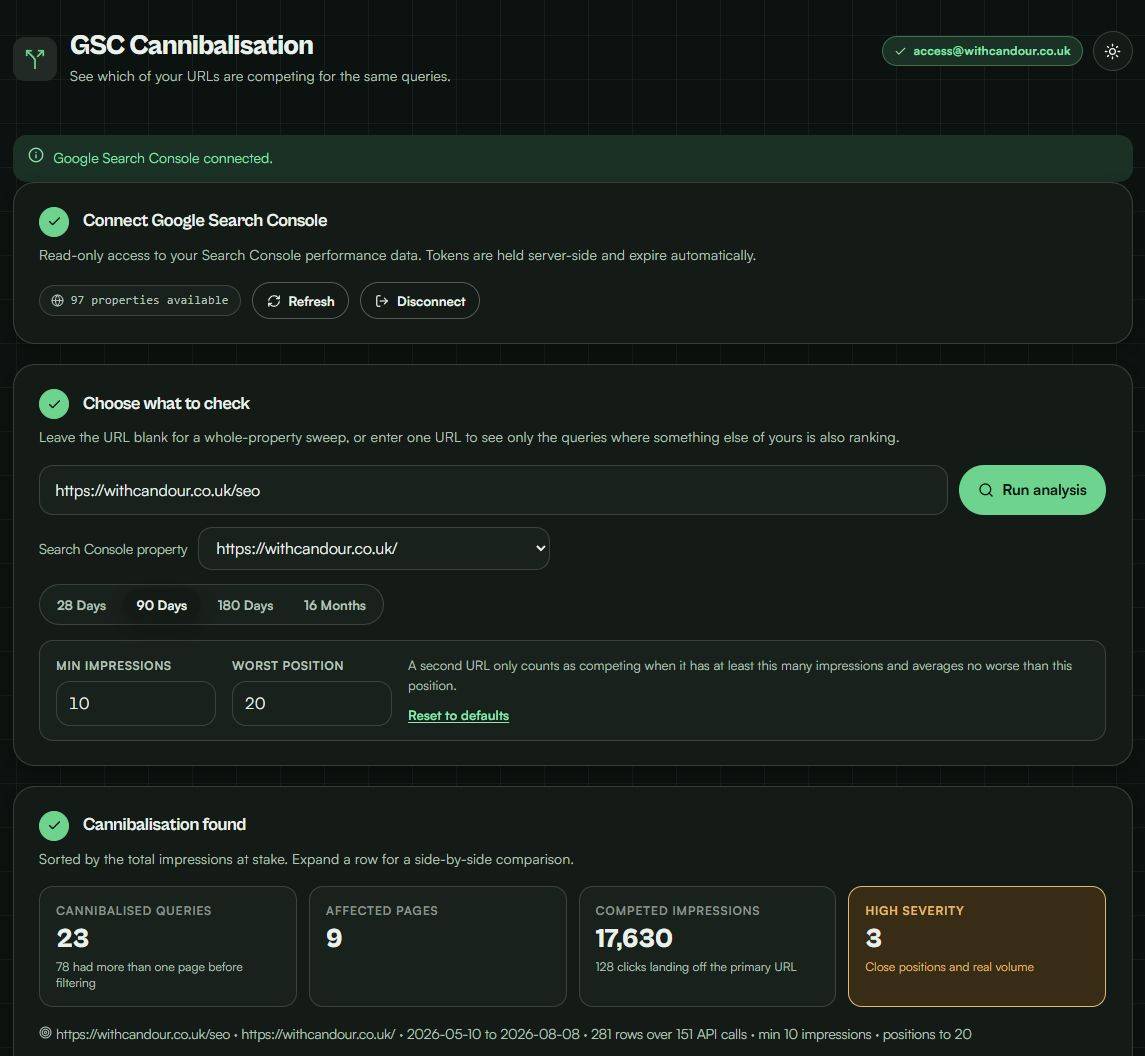Select the 90 Days range
Viewport: 1145px width, 1056px height.
(x=161, y=605)
